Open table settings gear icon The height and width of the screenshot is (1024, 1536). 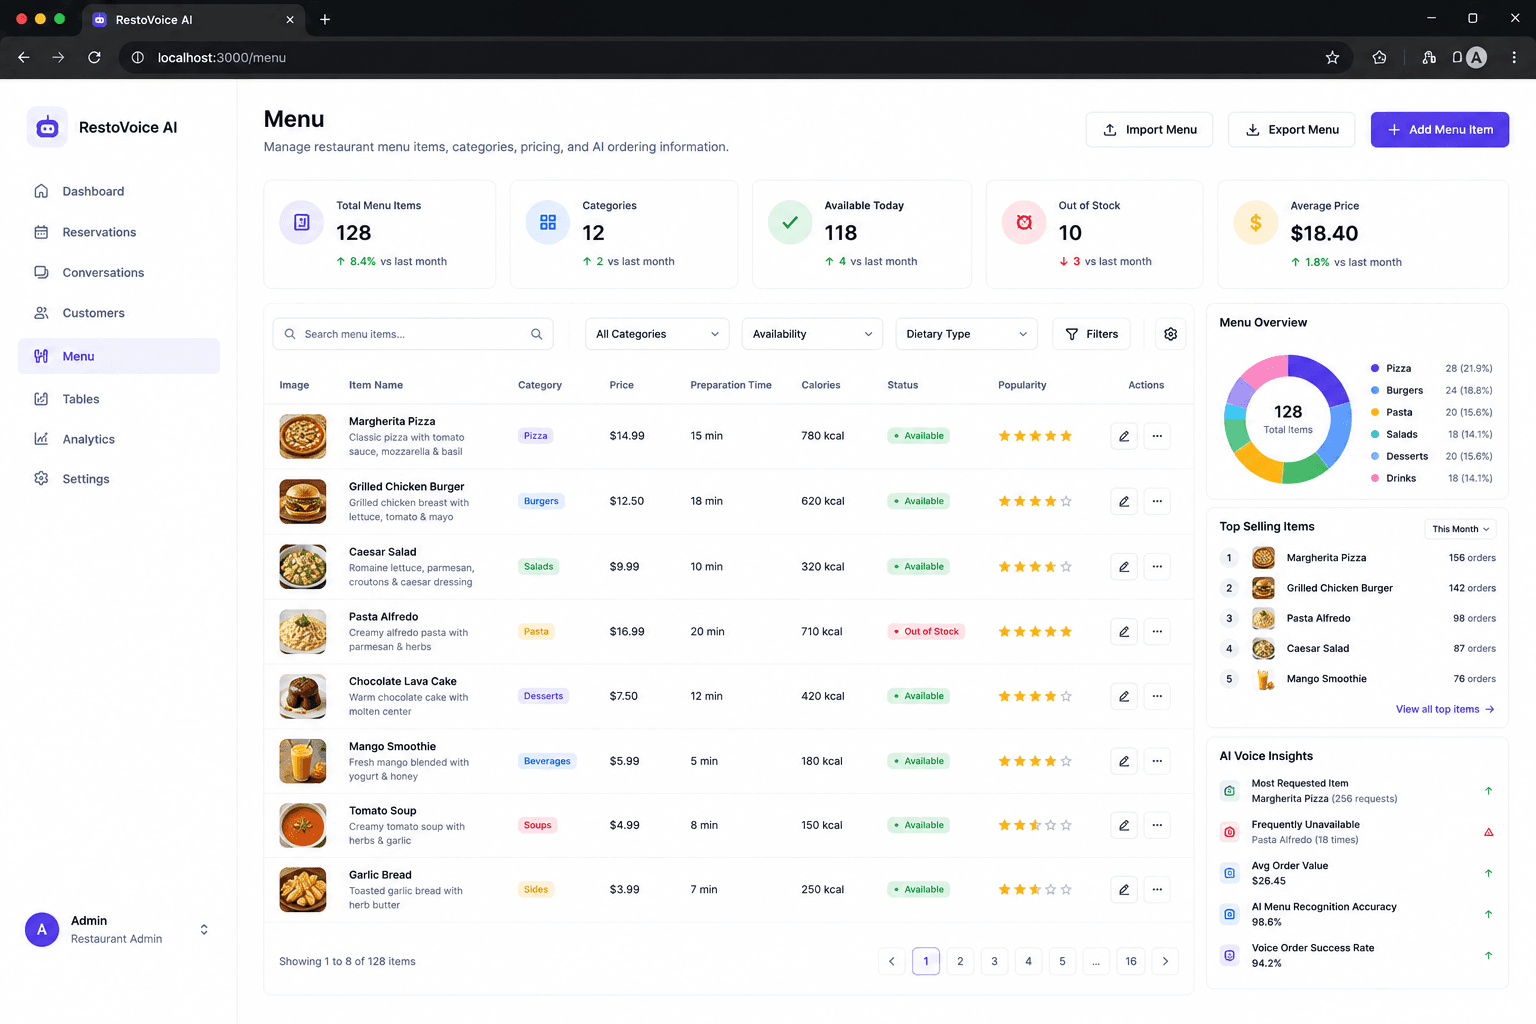[x=1171, y=334]
